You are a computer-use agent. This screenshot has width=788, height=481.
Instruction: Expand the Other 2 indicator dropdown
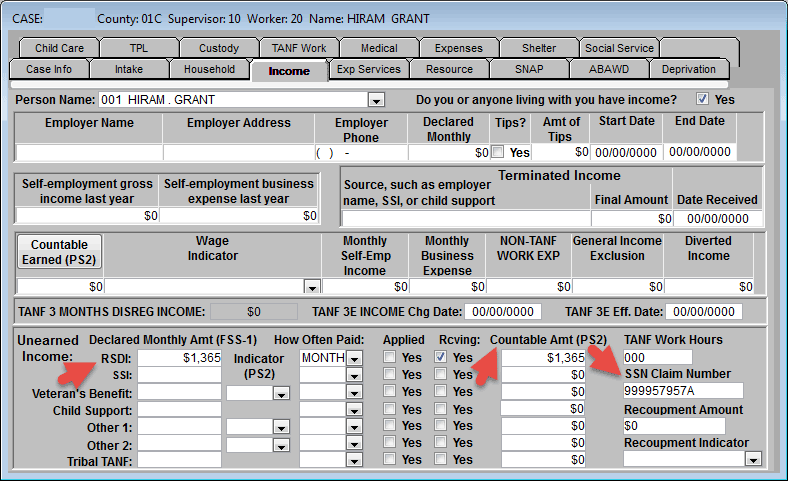tap(281, 445)
